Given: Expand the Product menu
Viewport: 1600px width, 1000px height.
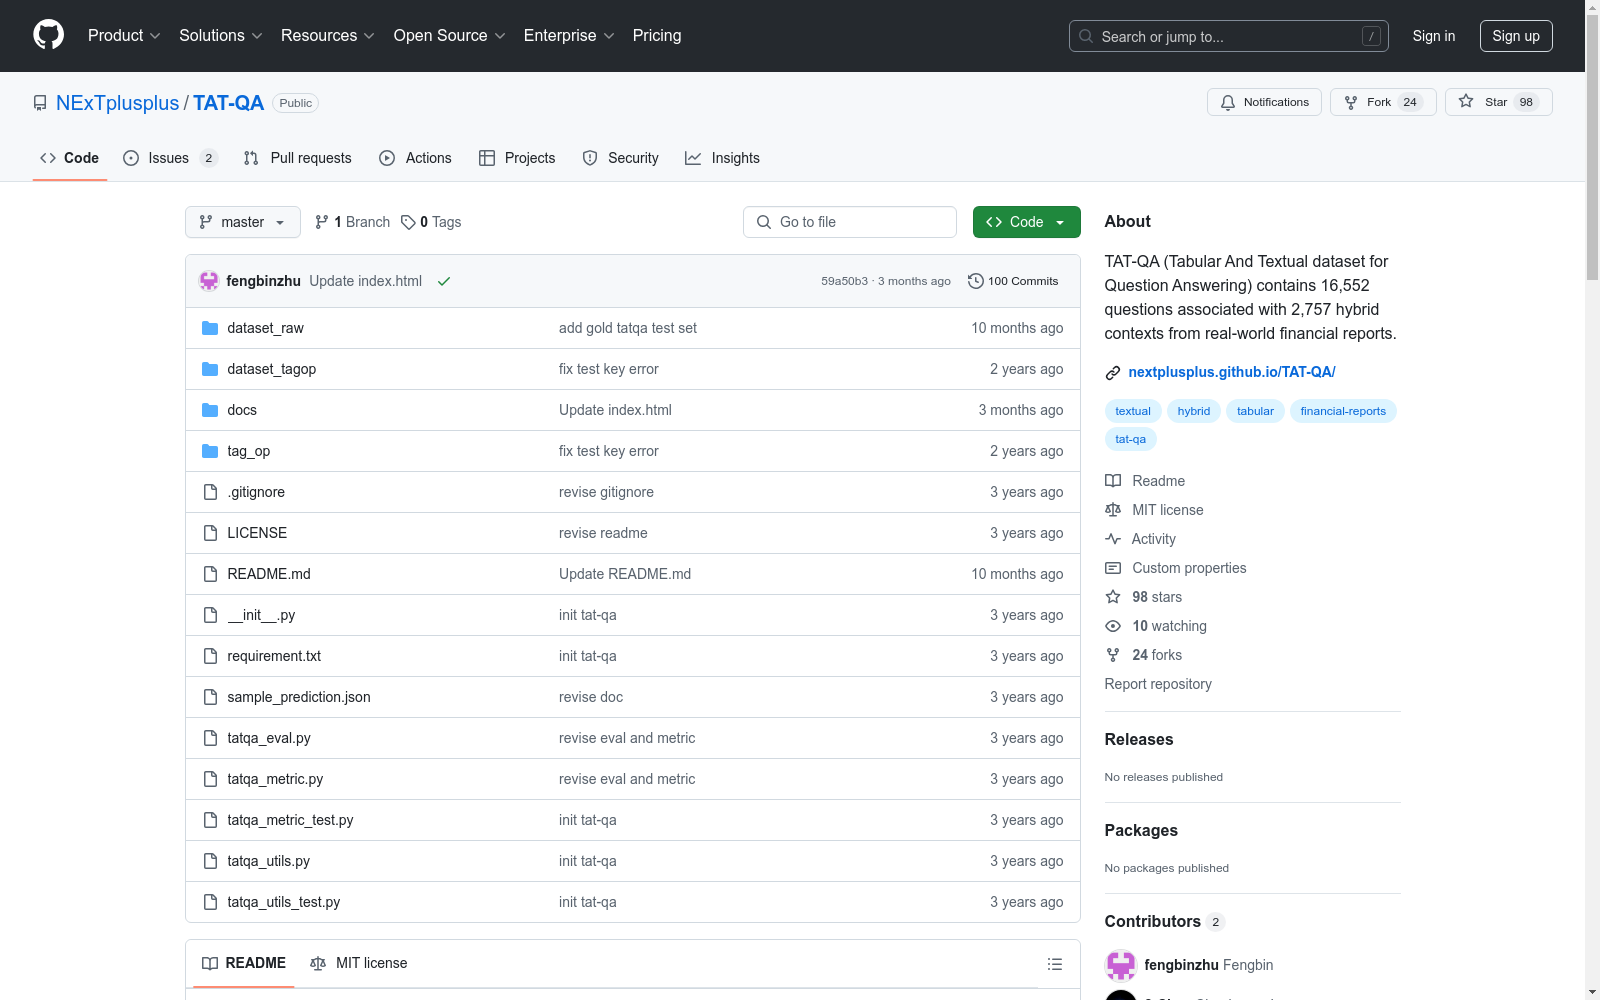Looking at the screenshot, I should coord(124,36).
